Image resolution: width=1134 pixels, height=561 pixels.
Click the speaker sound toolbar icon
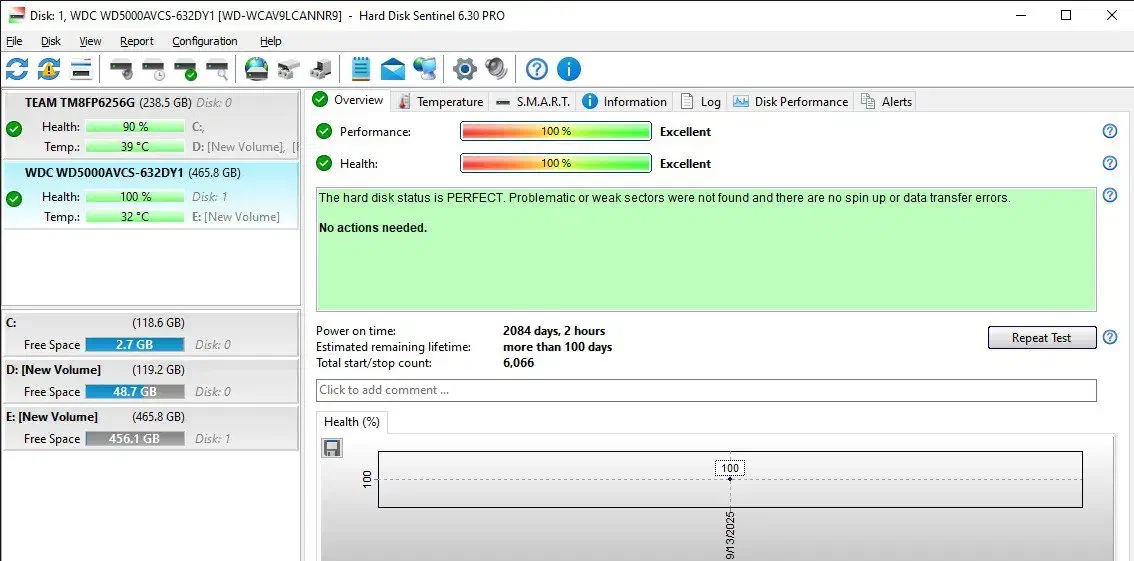[497, 69]
